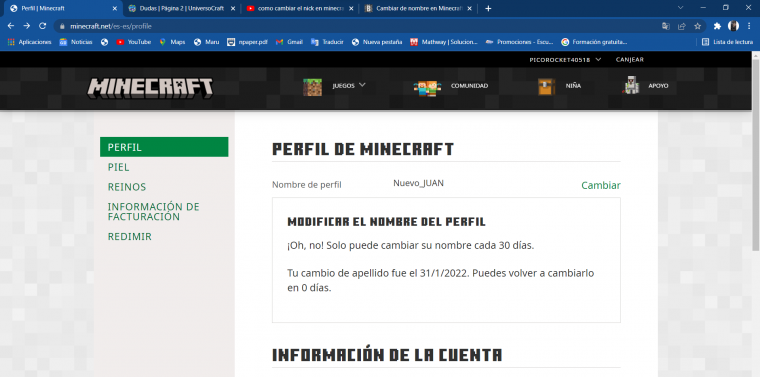760x377 pixels.
Task: Click the Cambiar profile name link
Action: [x=601, y=186]
